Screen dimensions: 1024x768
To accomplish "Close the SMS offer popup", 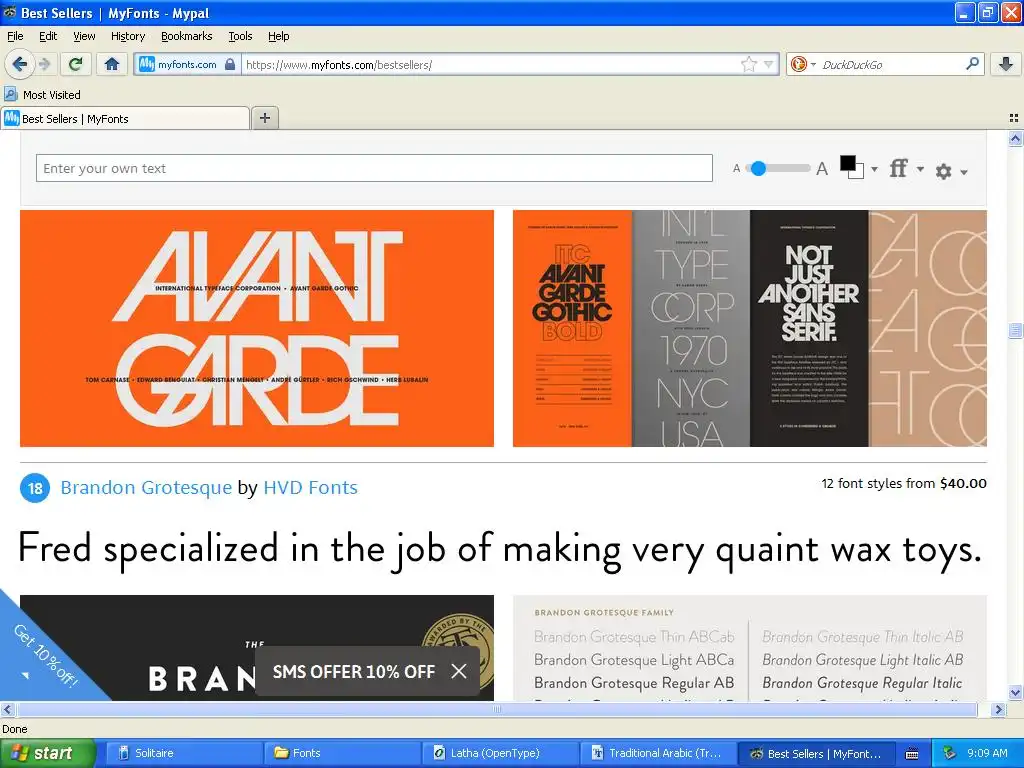I will point(459,671).
